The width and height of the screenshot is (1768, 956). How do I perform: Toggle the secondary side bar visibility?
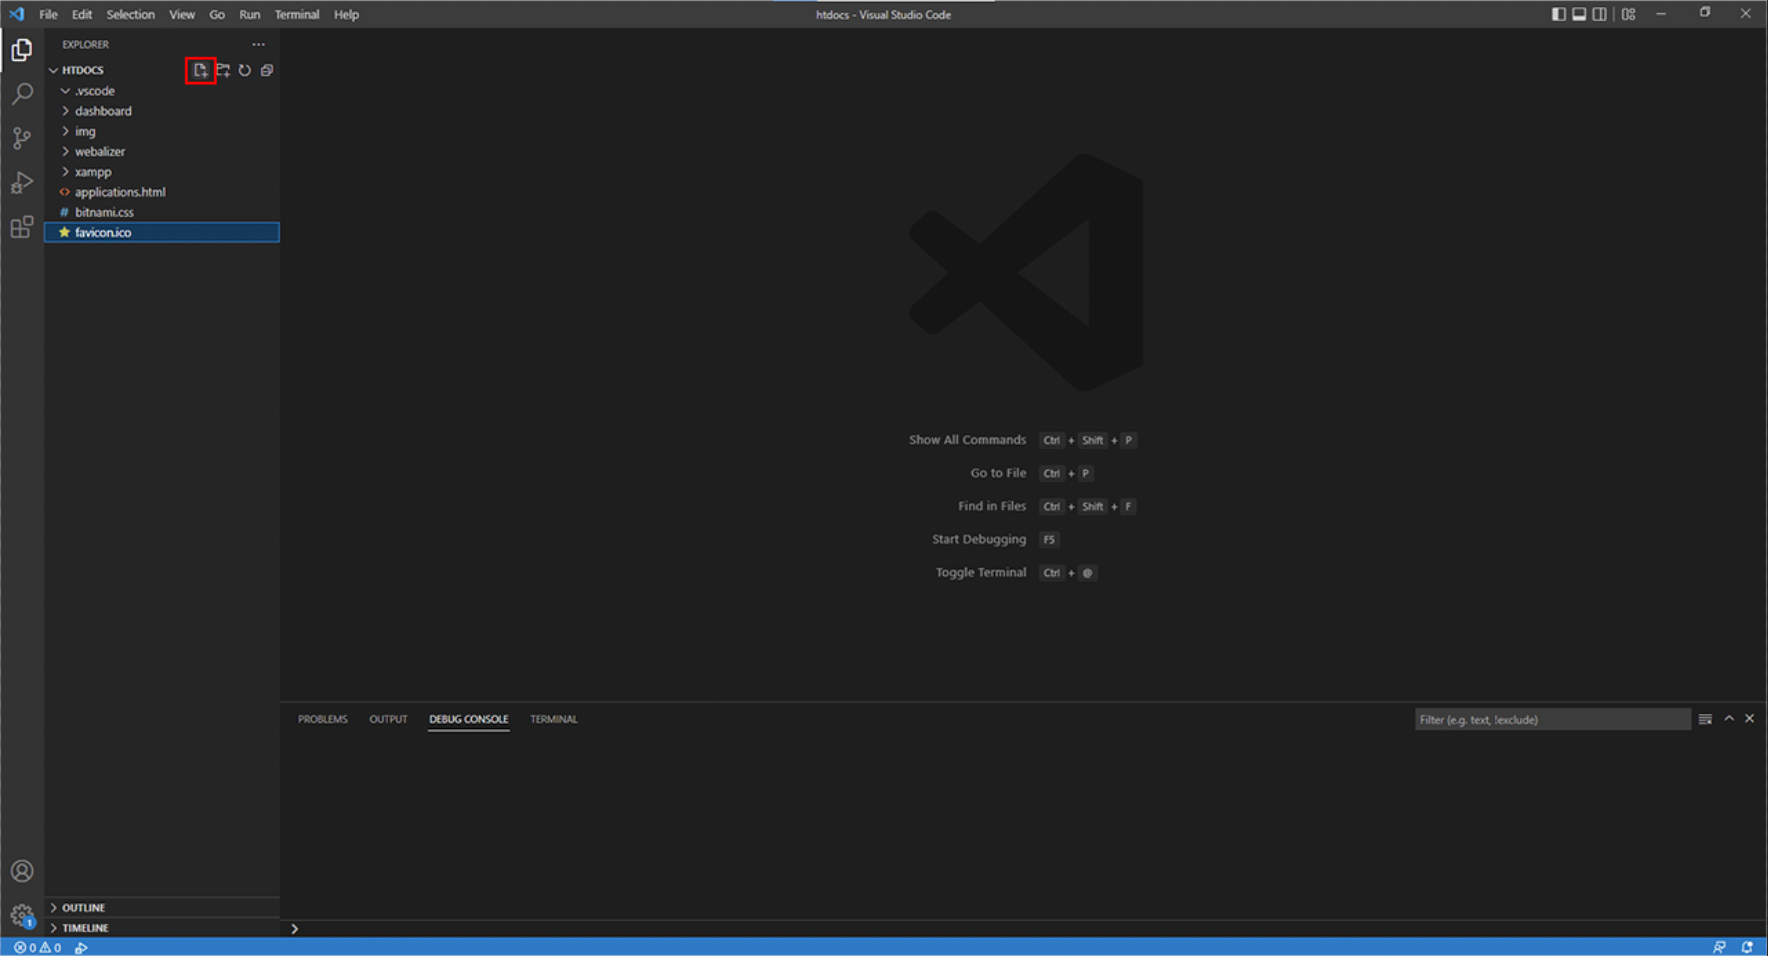1600,14
